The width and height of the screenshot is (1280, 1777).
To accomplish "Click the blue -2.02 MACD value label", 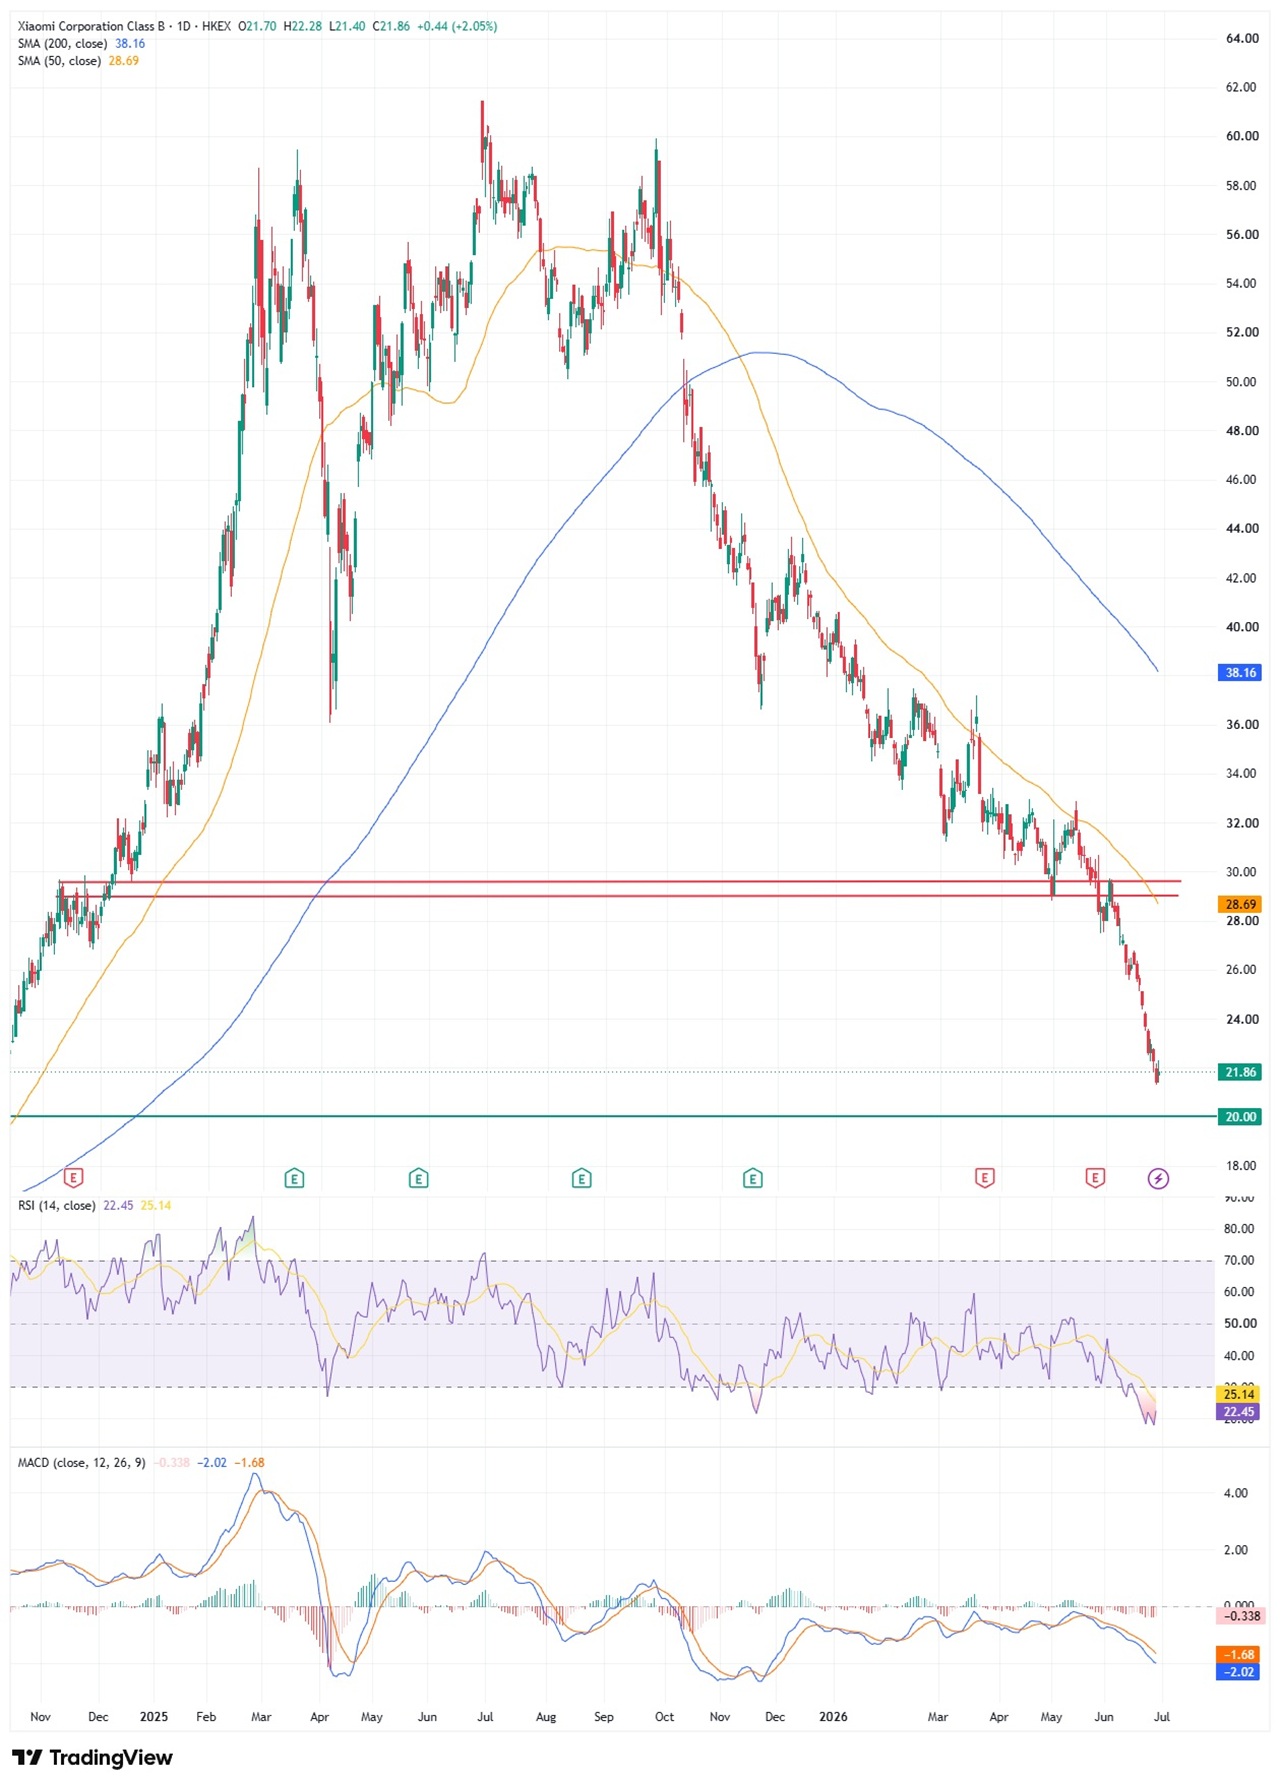I will pos(1240,1672).
